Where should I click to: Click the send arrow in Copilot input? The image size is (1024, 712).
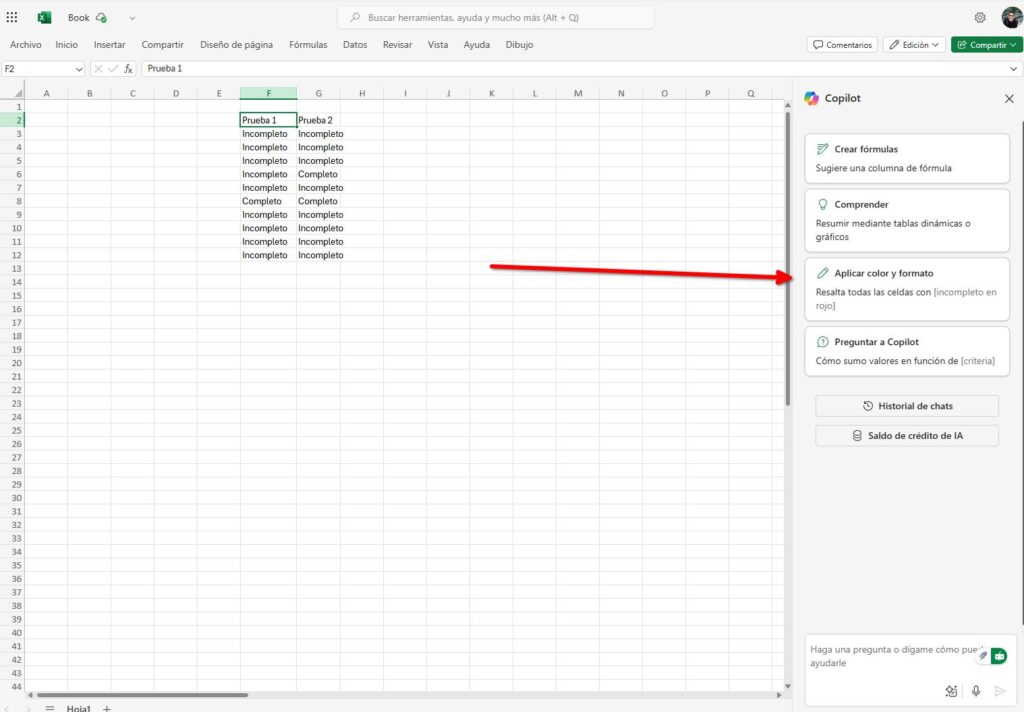click(x=999, y=691)
